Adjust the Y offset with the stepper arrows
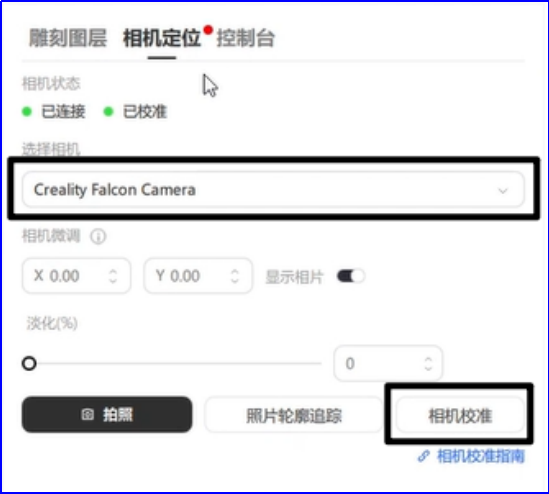 (235, 276)
